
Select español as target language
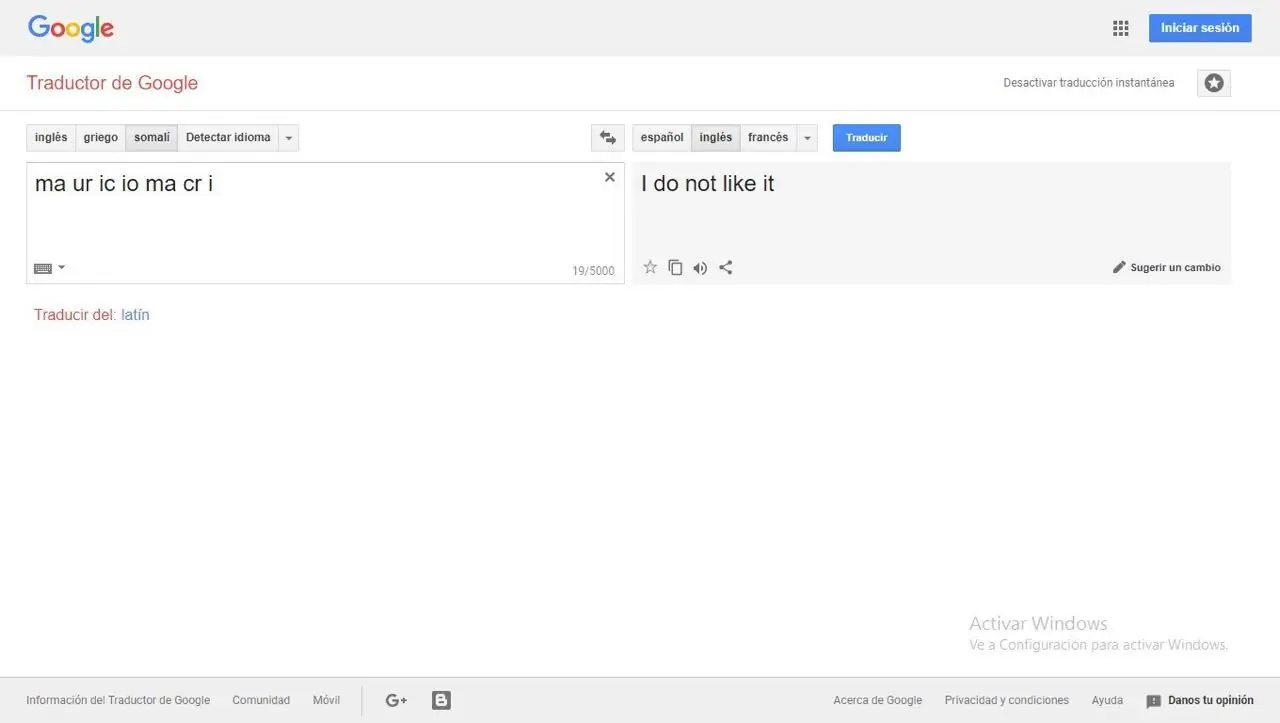click(662, 138)
